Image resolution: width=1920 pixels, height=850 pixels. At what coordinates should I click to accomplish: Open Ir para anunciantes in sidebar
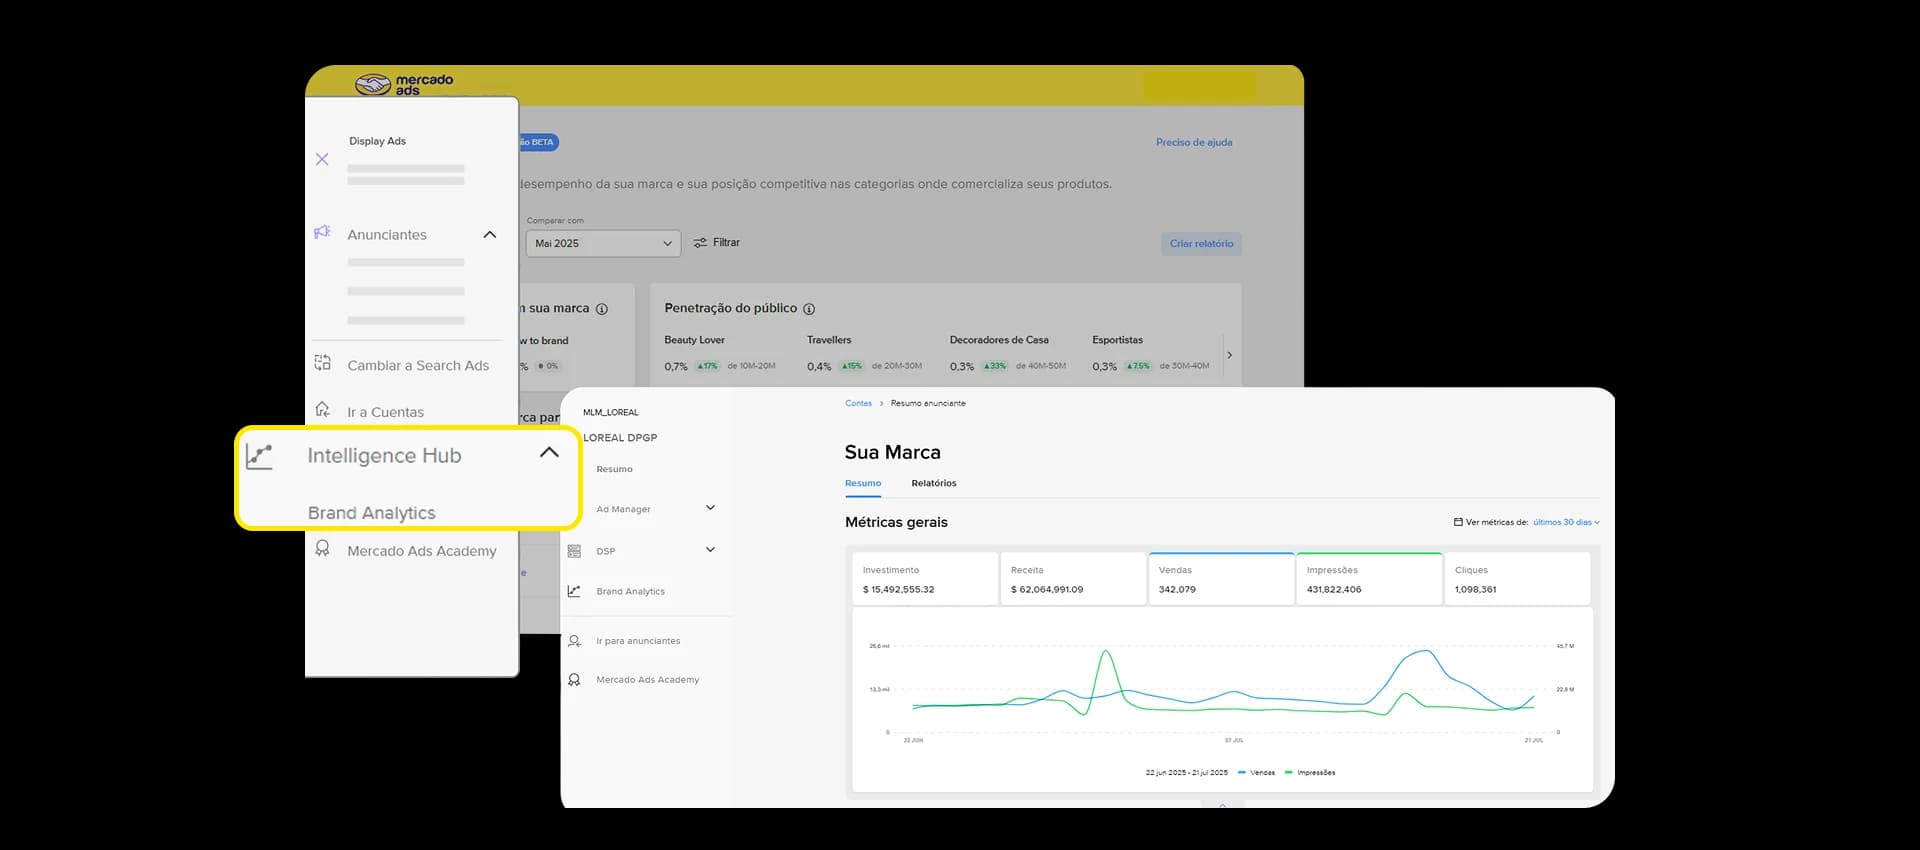(x=638, y=641)
